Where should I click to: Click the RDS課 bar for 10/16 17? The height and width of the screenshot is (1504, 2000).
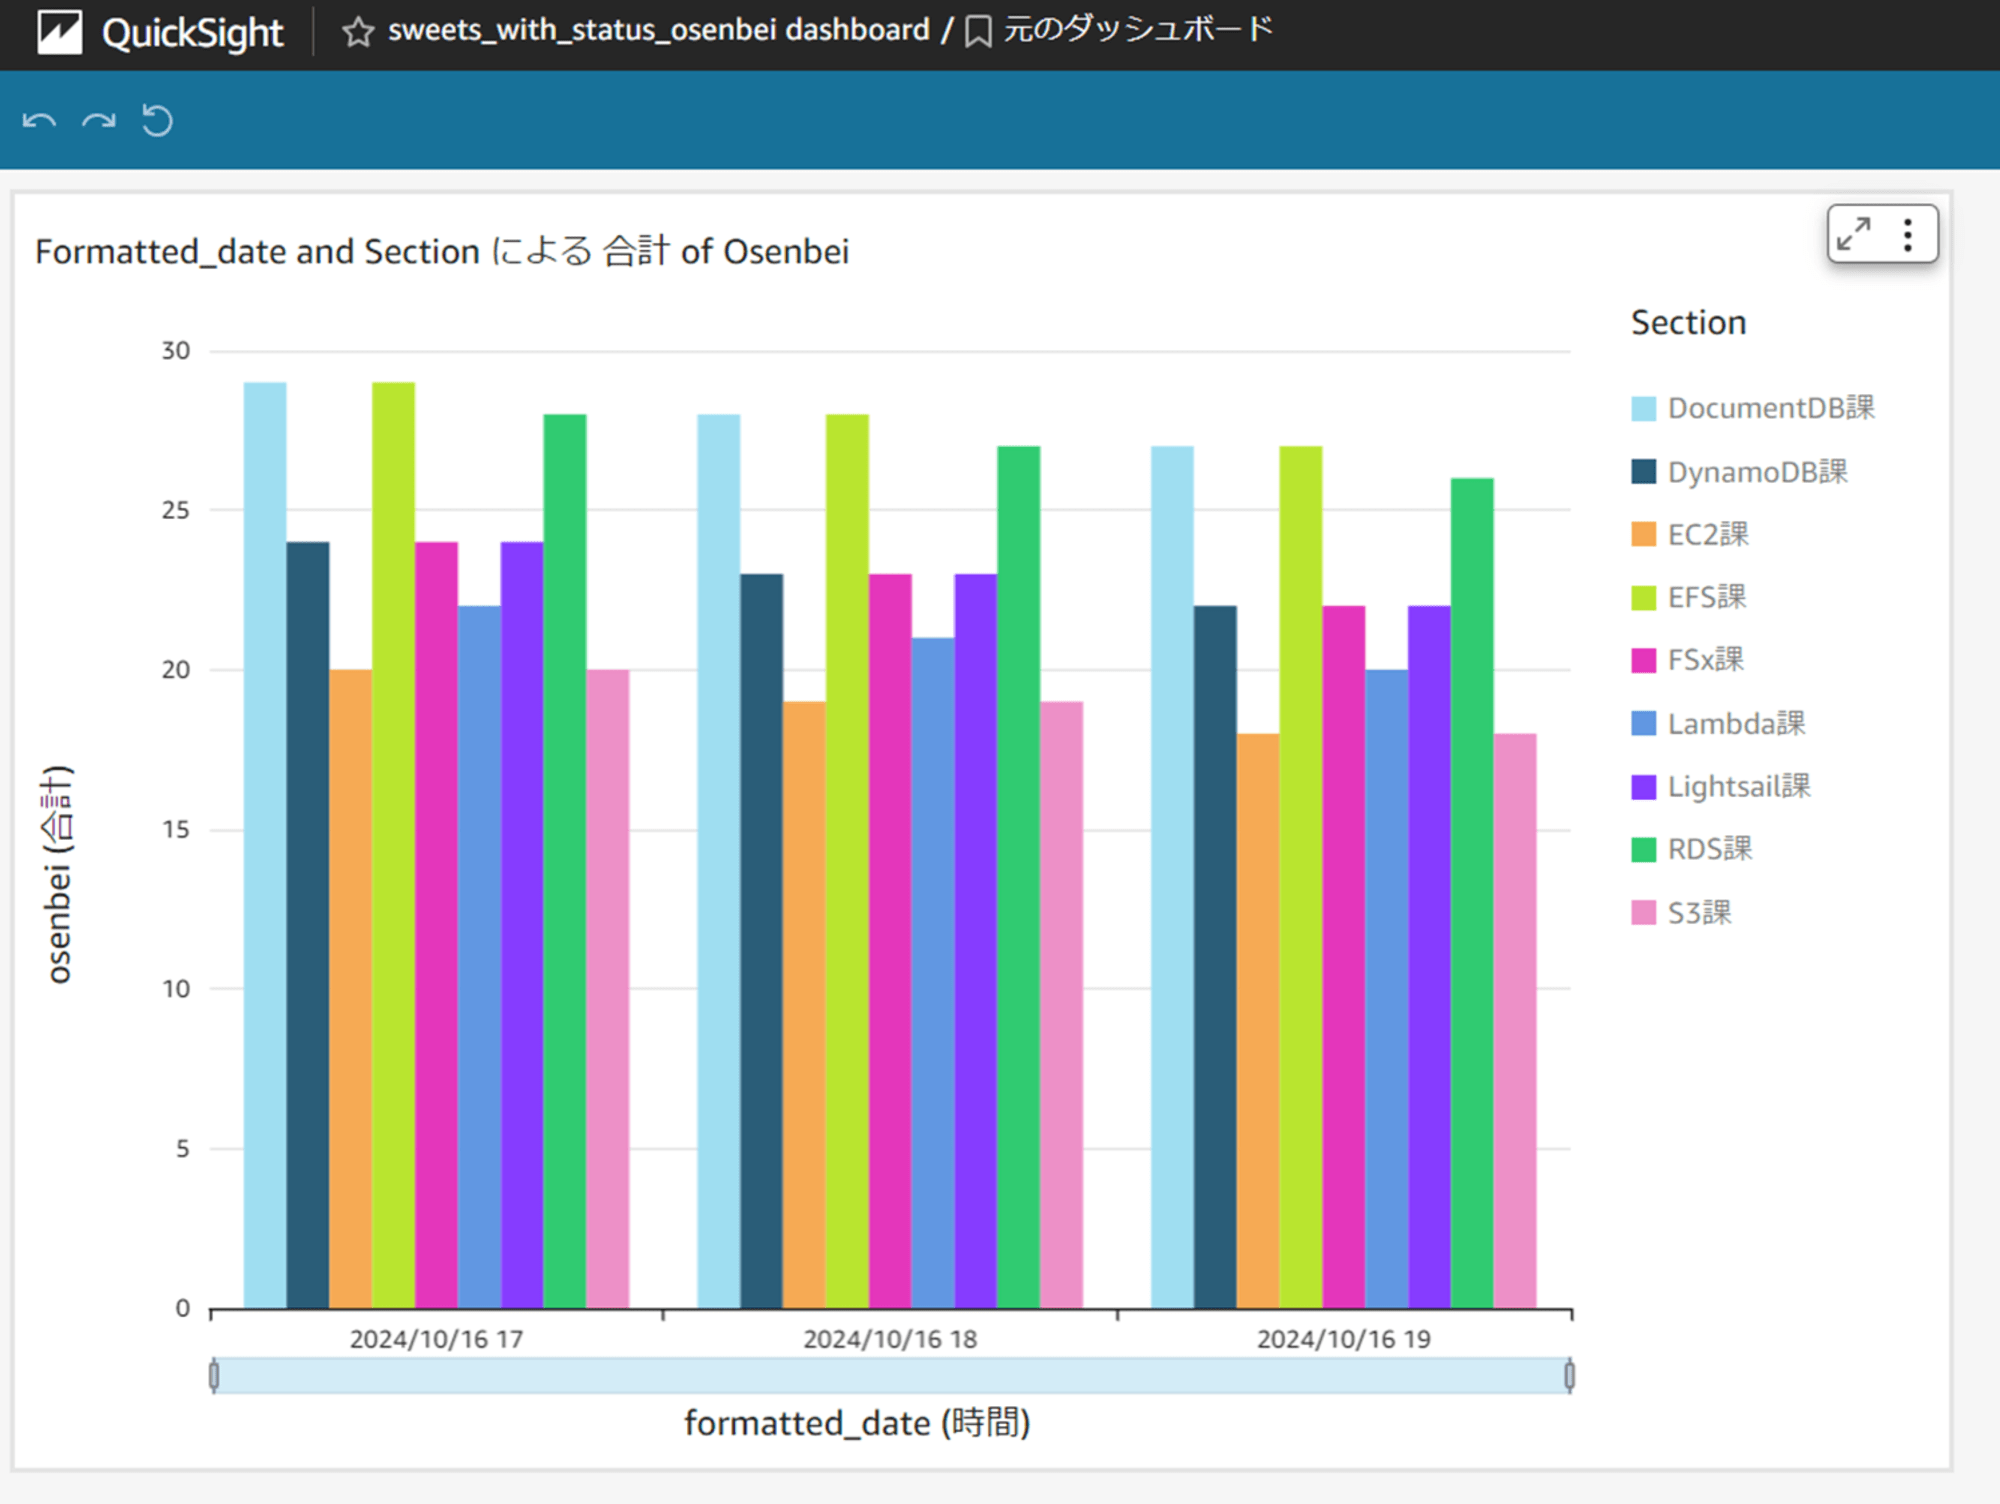pyautogui.click(x=565, y=861)
